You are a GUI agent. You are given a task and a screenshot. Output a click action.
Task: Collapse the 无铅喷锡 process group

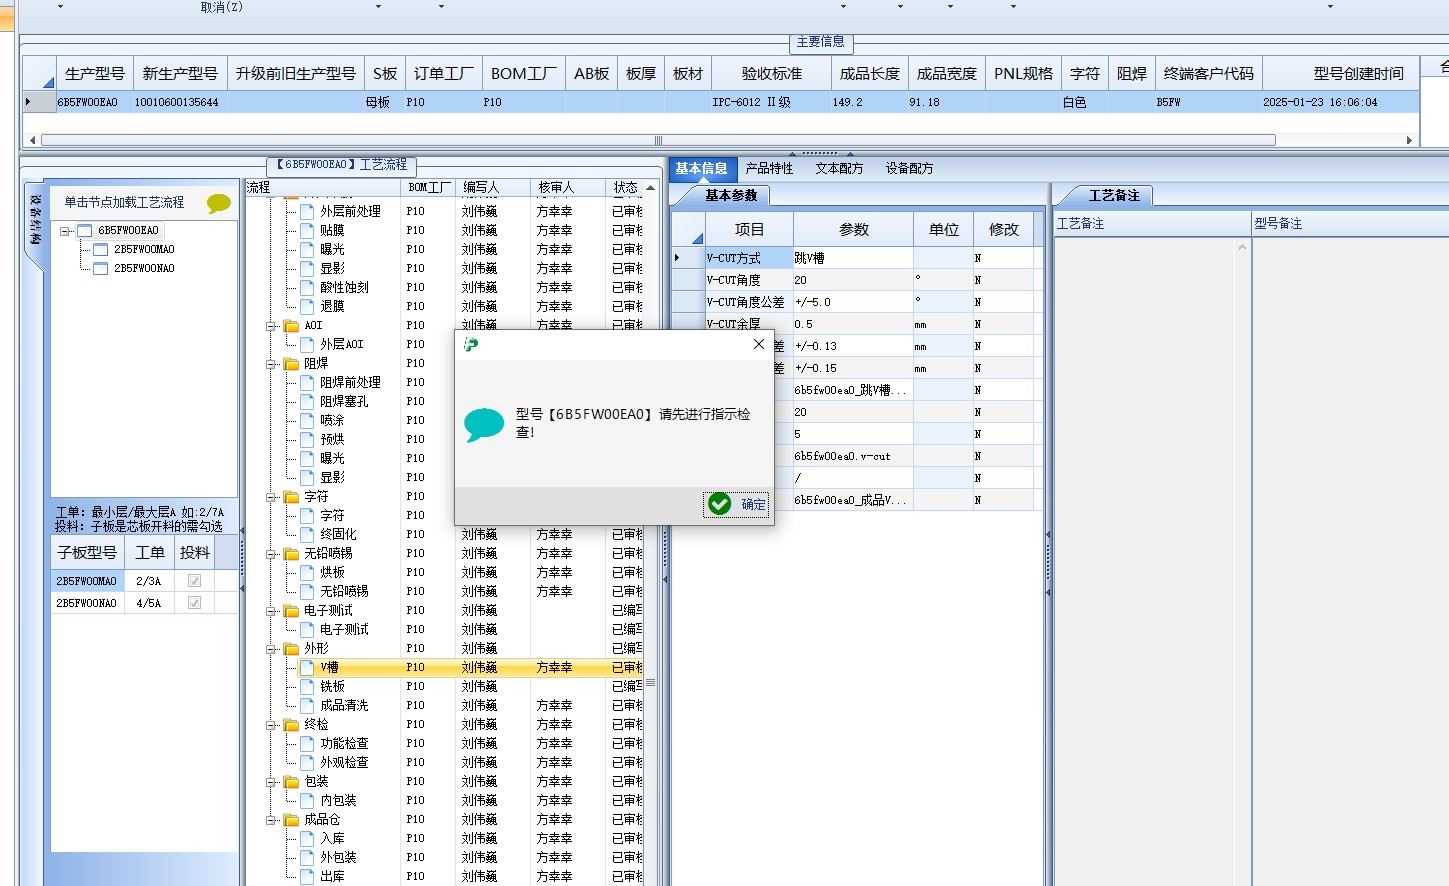coord(271,554)
